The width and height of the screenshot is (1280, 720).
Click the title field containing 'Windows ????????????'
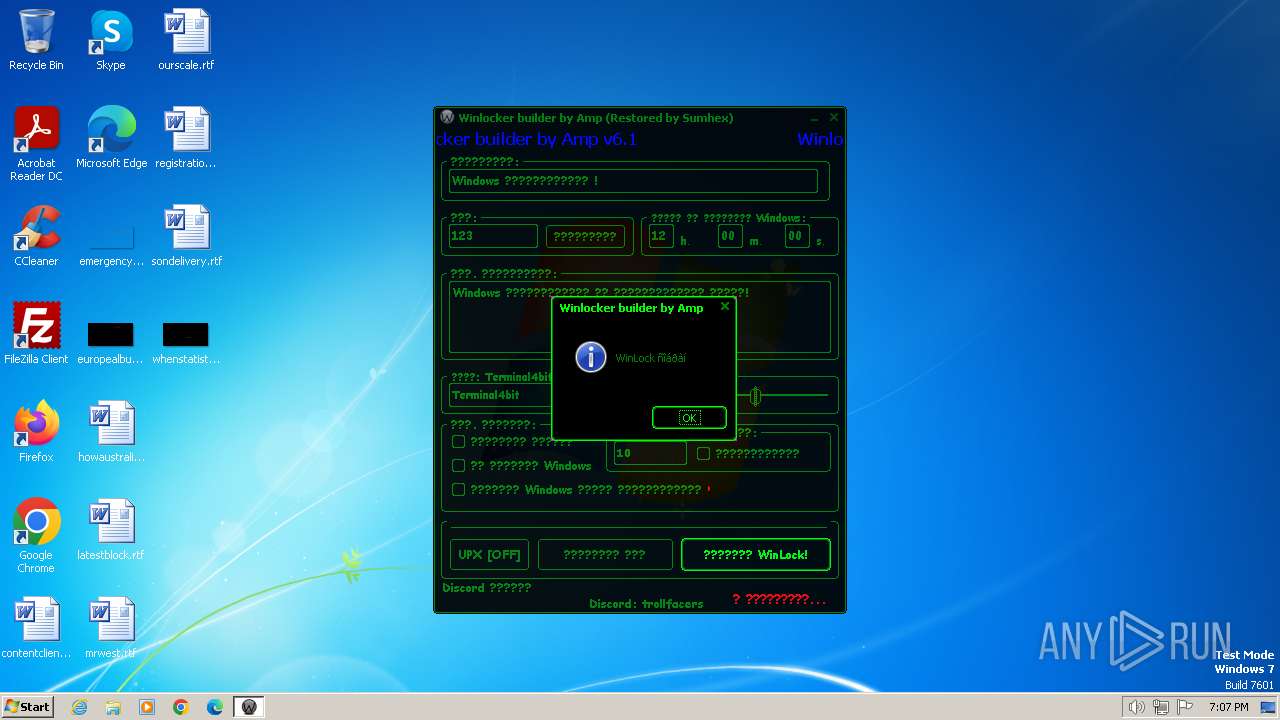pos(633,181)
